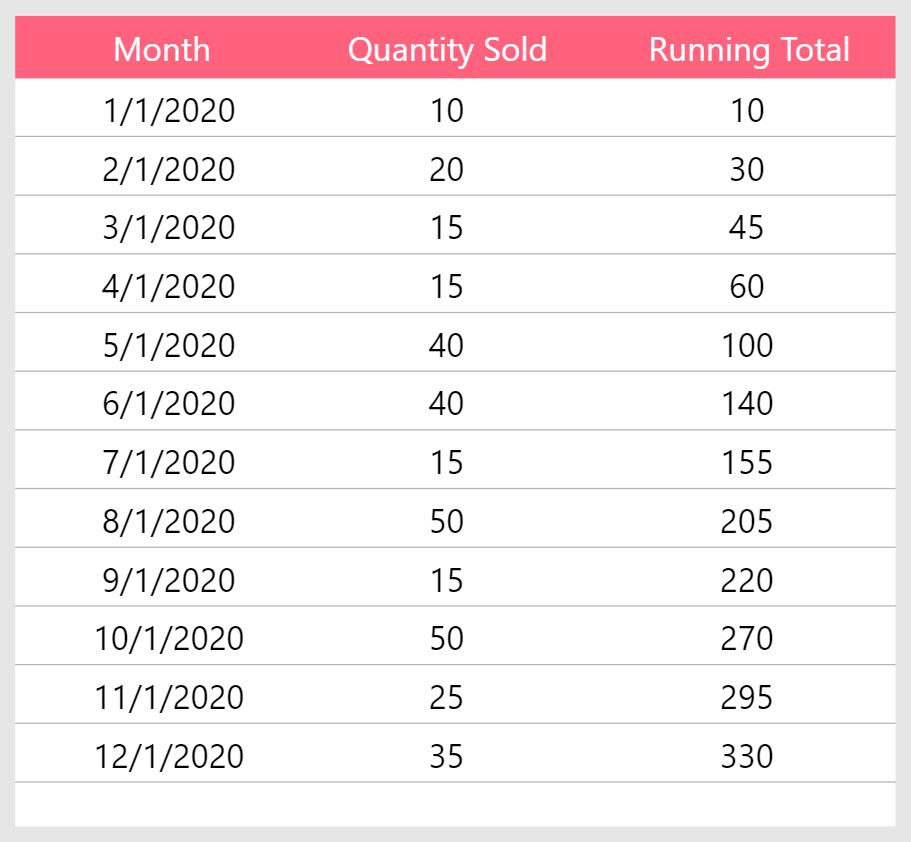
Task: Click quantity sold value 20
Action: 446,169
